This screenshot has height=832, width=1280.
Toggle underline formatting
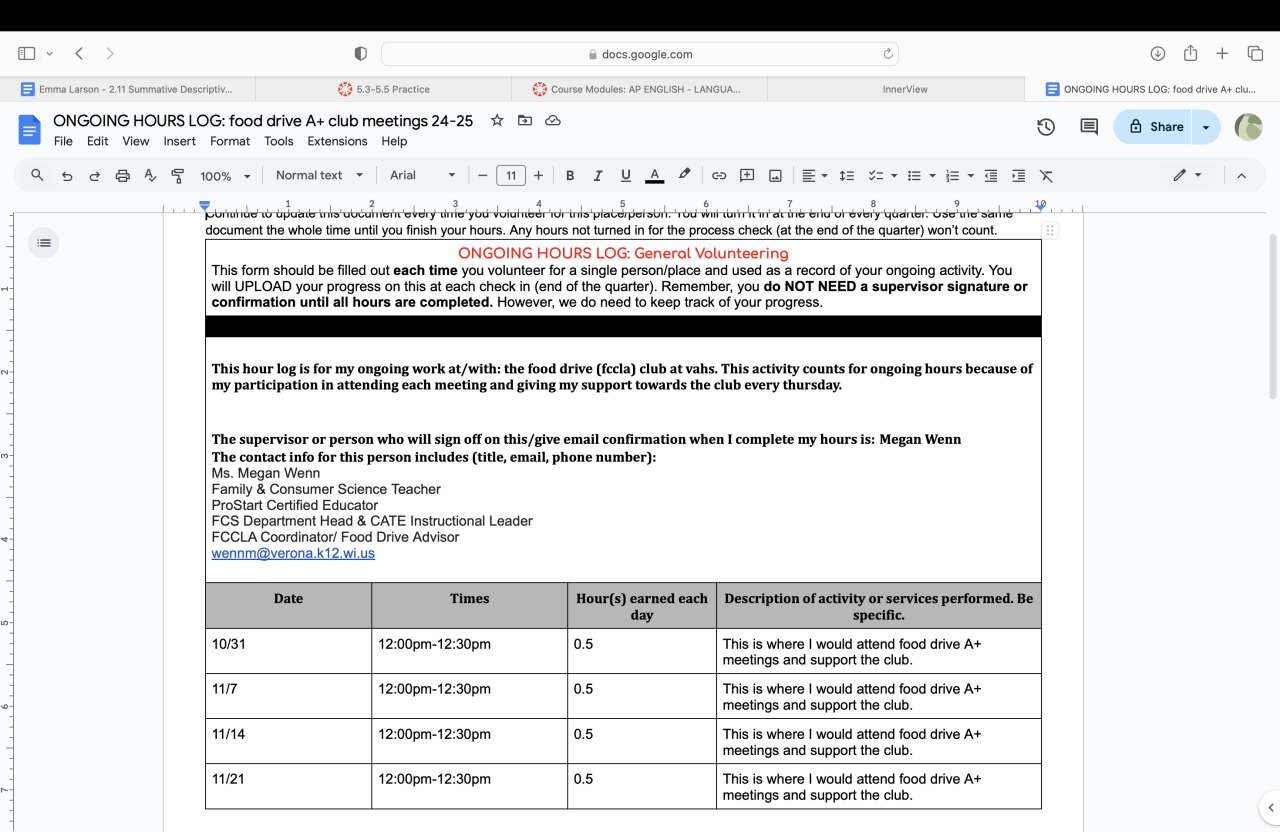point(626,176)
